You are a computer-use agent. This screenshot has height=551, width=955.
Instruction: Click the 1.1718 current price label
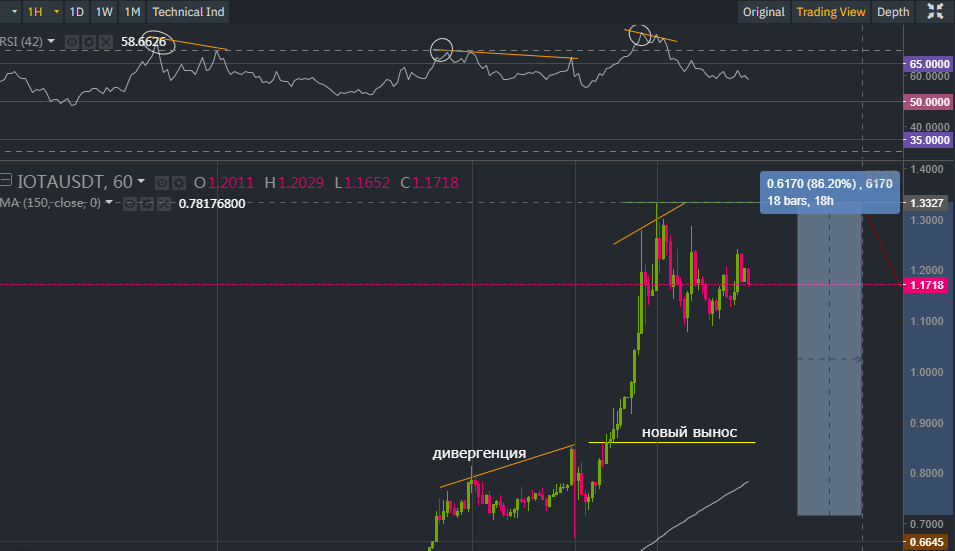point(926,285)
